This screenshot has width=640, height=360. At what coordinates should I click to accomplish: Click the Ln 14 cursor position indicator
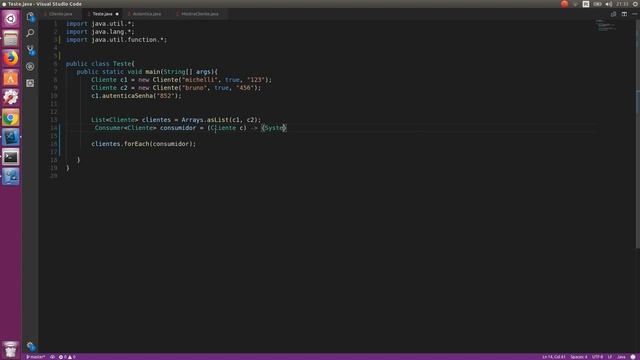coord(554,357)
